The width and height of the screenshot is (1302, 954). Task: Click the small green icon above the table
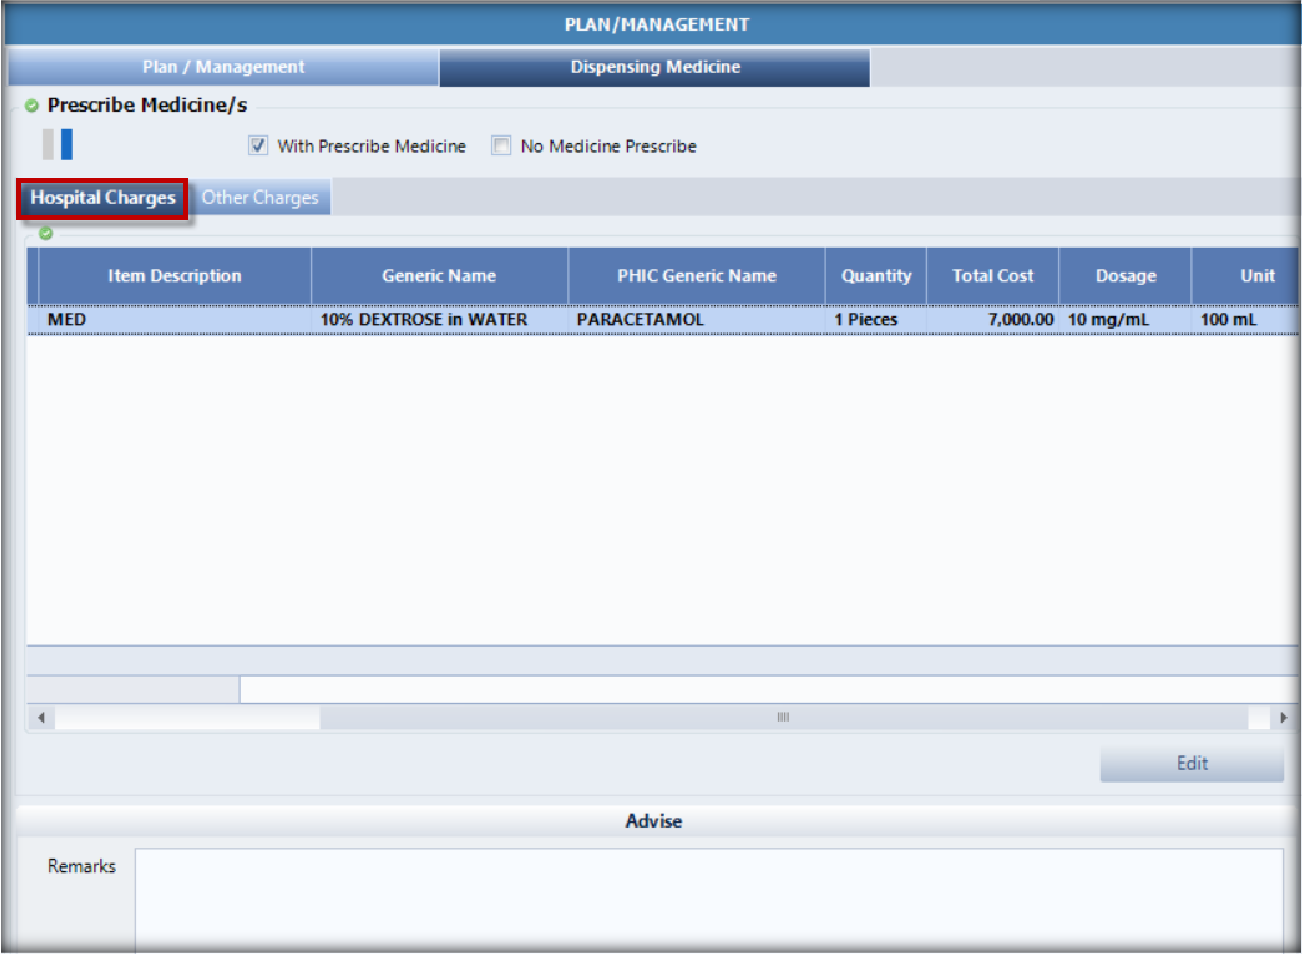coord(46,233)
